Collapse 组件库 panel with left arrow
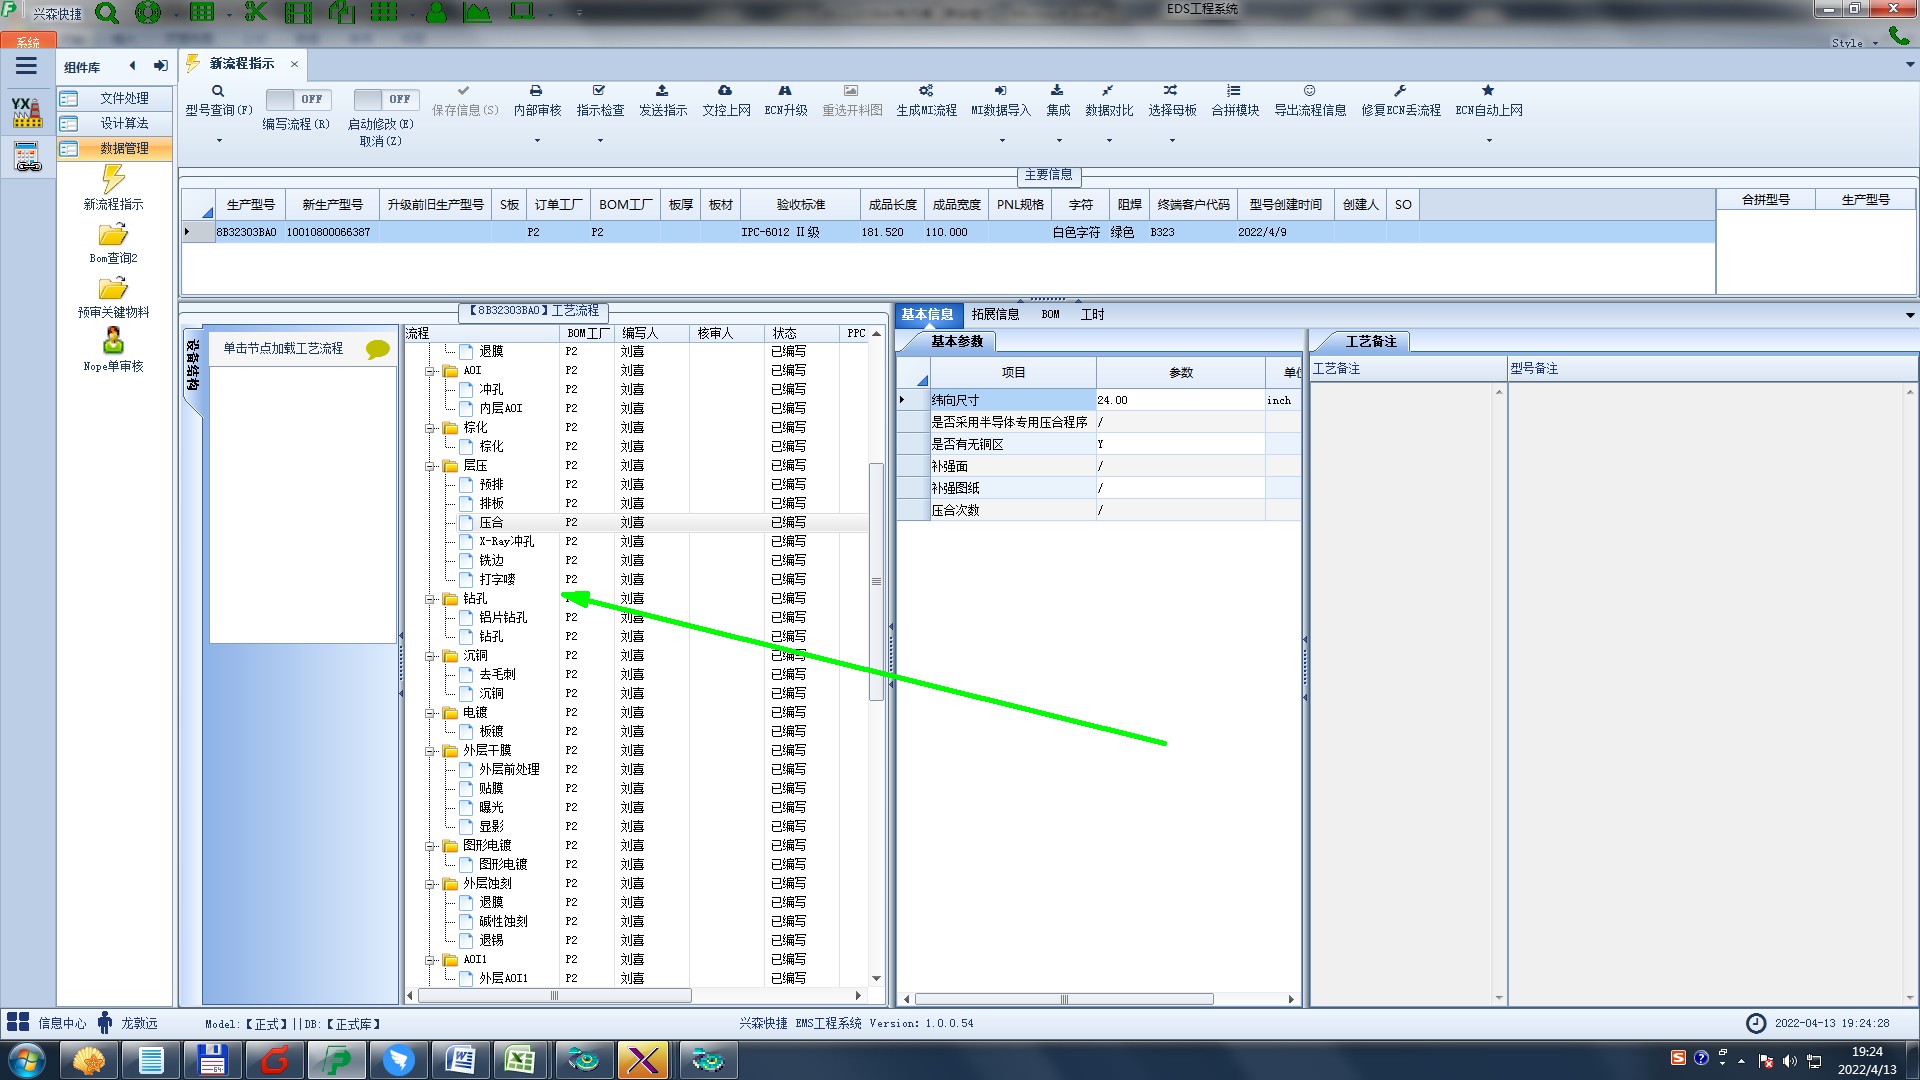Viewport: 1920px width, 1080px height. [x=132, y=66]
